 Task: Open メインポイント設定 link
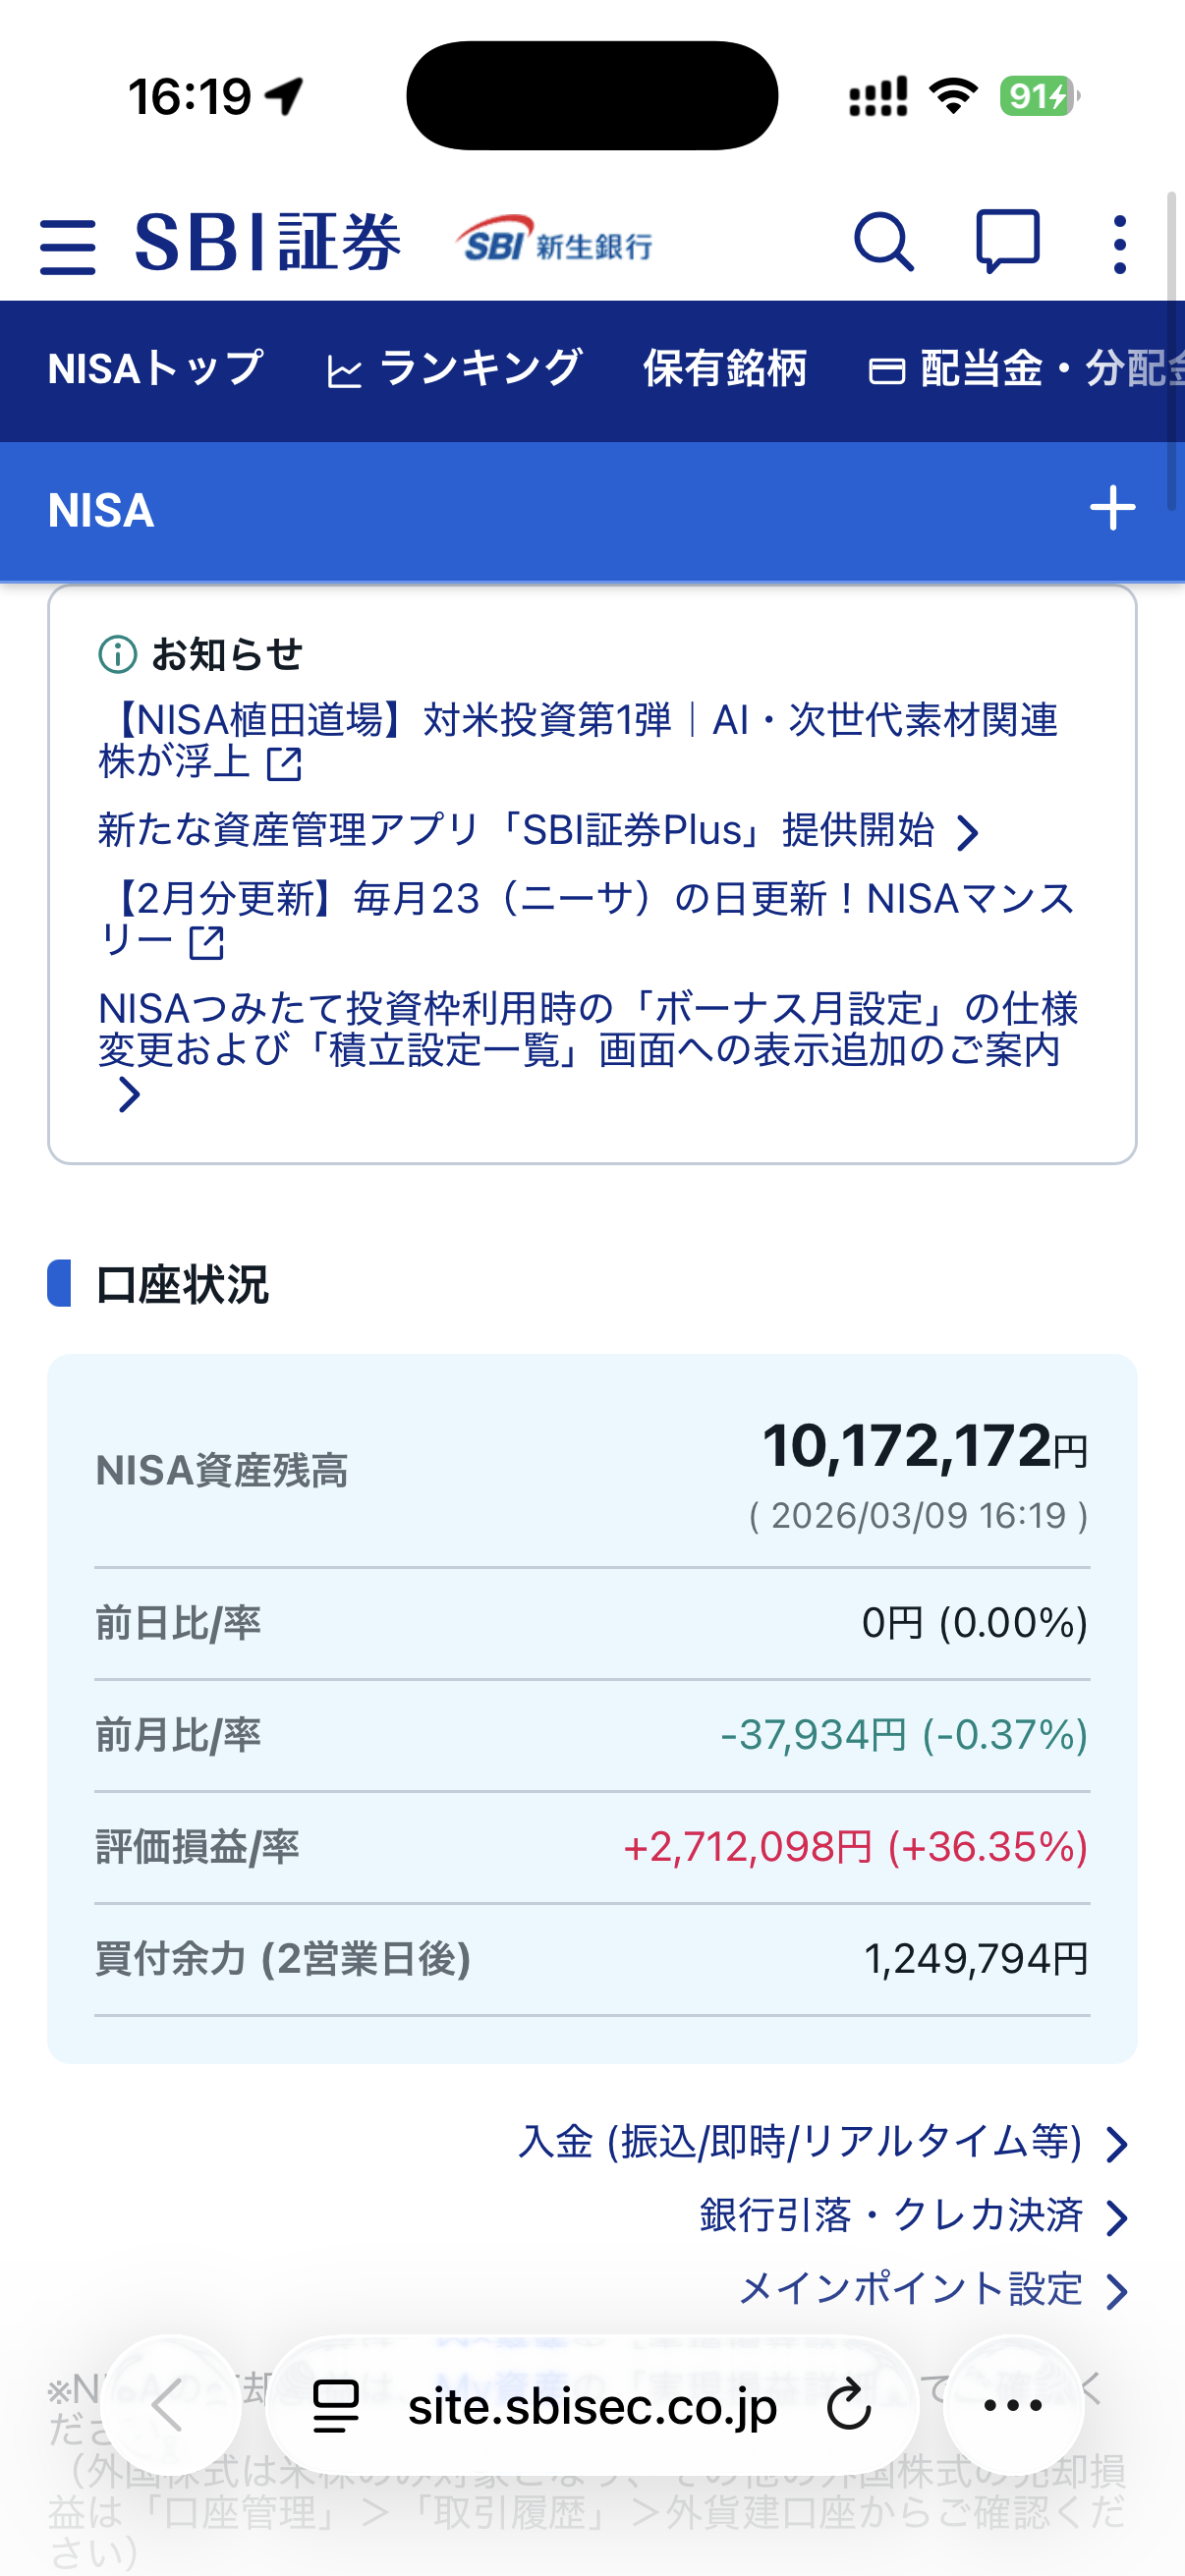[x=932, y=2289]
